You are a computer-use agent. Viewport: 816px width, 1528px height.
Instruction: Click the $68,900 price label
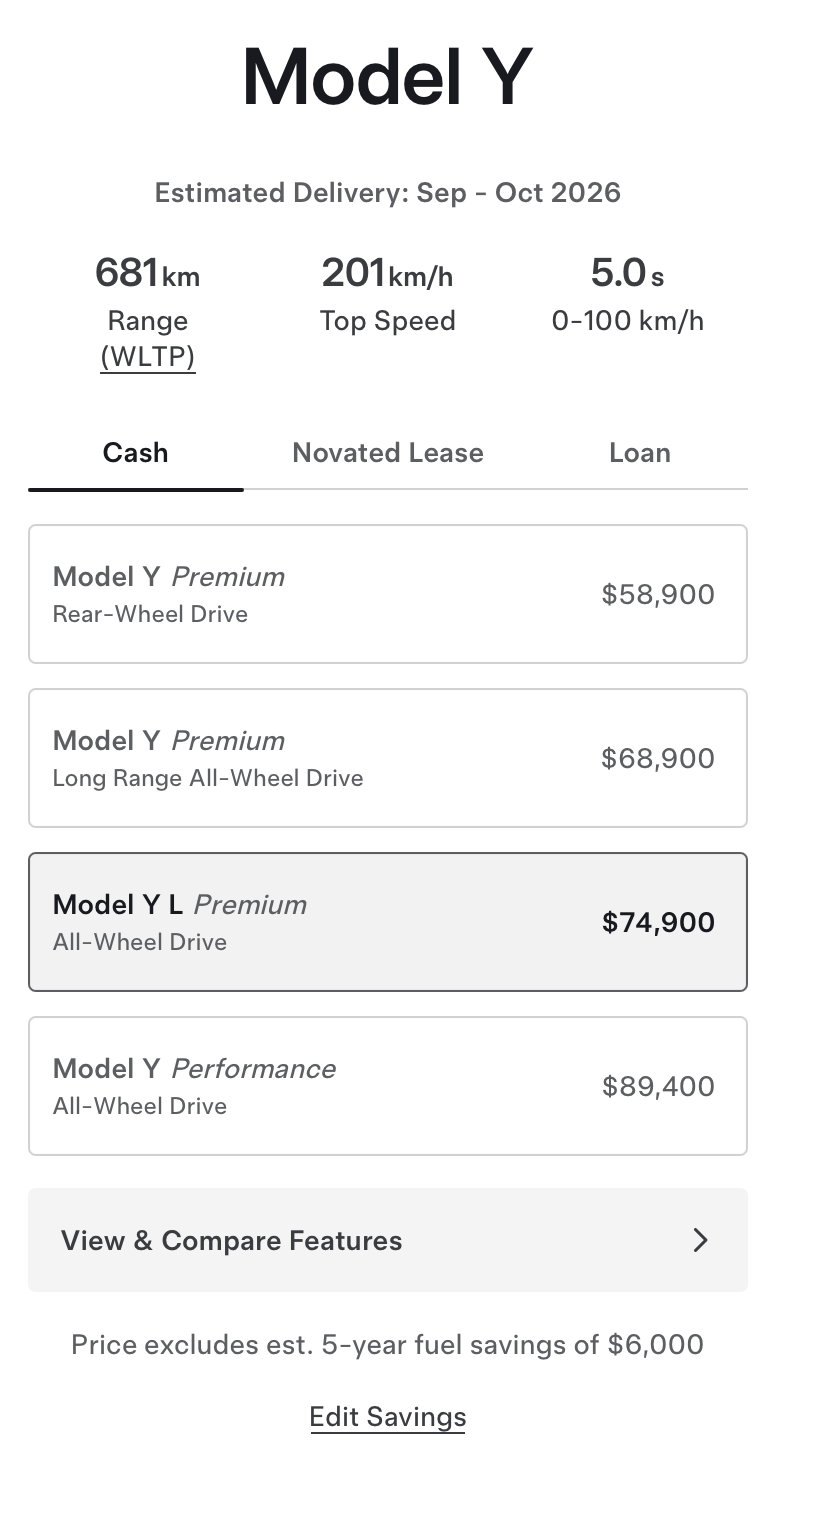[658, 759]
